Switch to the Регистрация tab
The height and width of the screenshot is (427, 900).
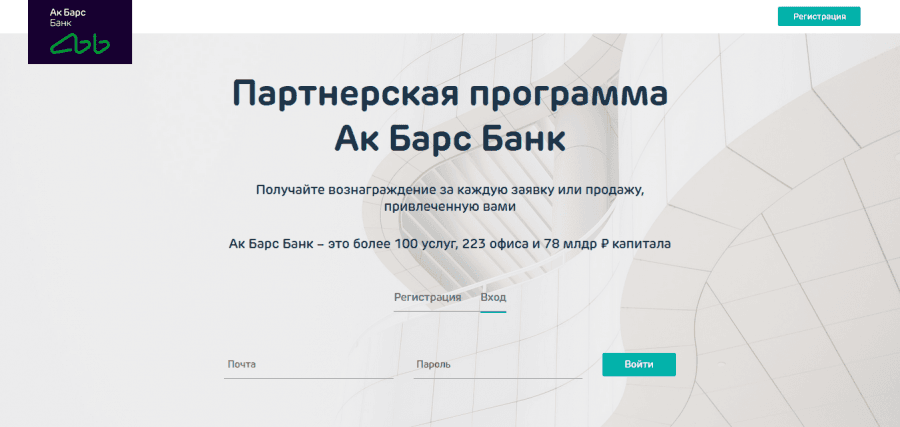[428, 297]
